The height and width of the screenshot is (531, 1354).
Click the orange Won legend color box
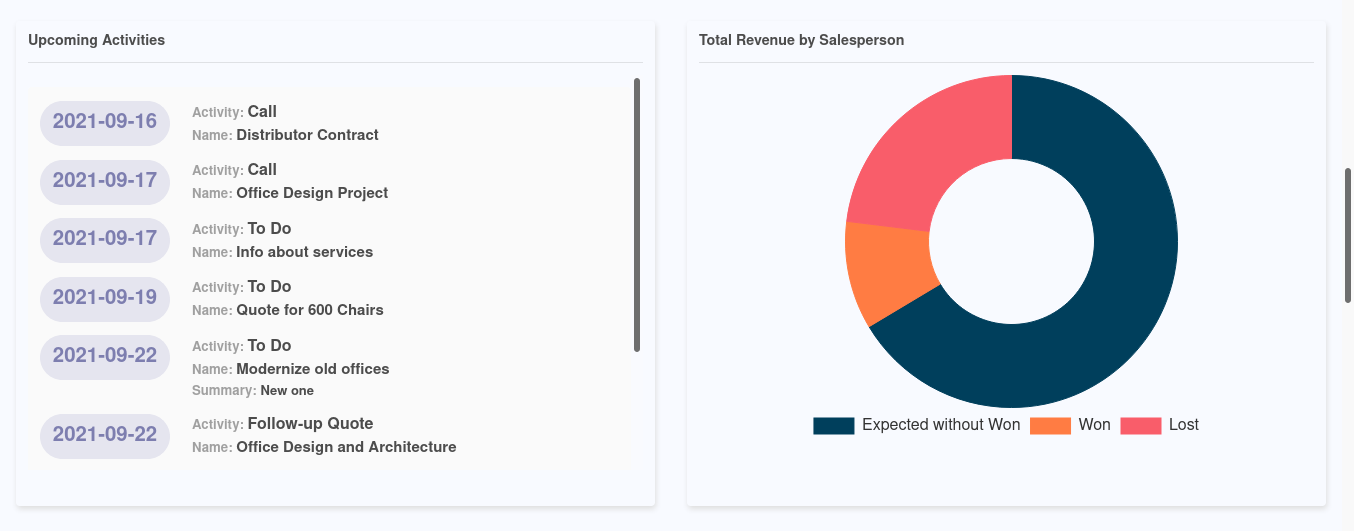(1050, 426)
